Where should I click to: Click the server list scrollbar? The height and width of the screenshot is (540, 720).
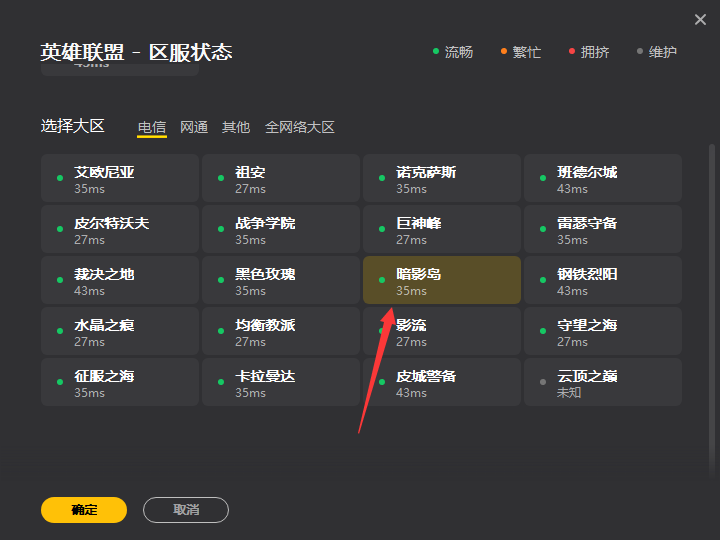click(712, 312)
